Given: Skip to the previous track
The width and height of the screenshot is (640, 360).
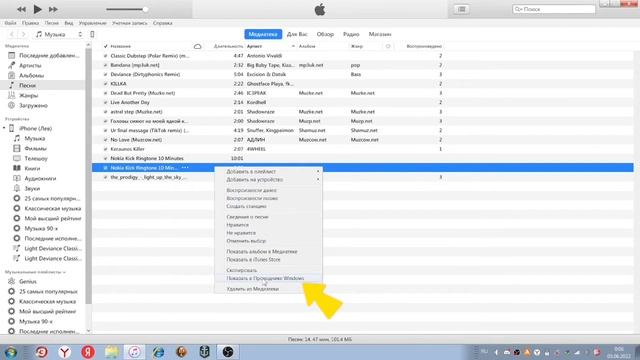Looking at the screenshot, I should click(21, 9).
